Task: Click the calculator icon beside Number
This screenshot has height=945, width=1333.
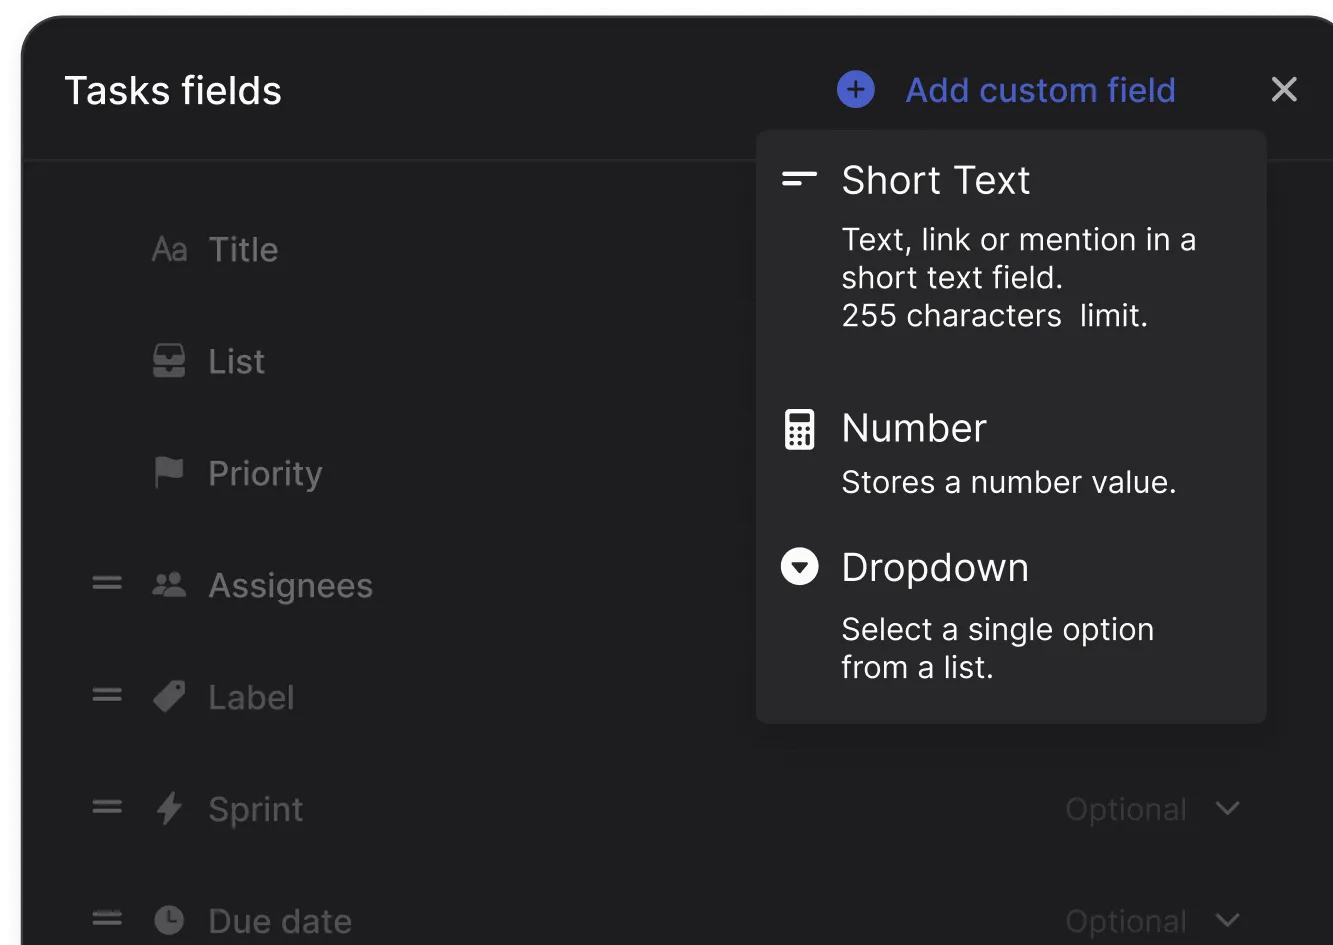Action: click(799, 427)
